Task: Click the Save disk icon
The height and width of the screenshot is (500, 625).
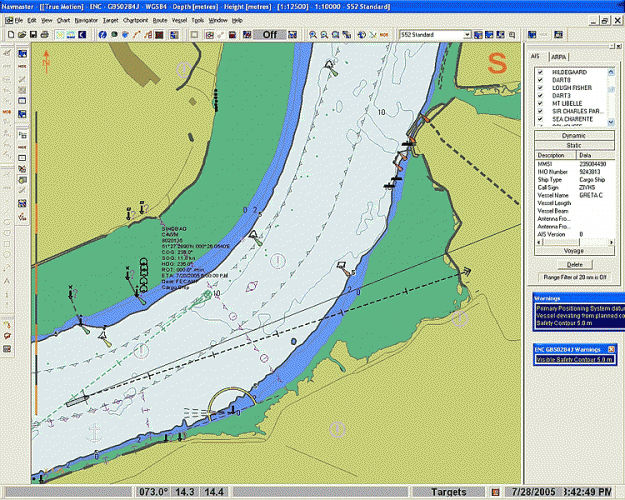Action: (x=32, y=34)
